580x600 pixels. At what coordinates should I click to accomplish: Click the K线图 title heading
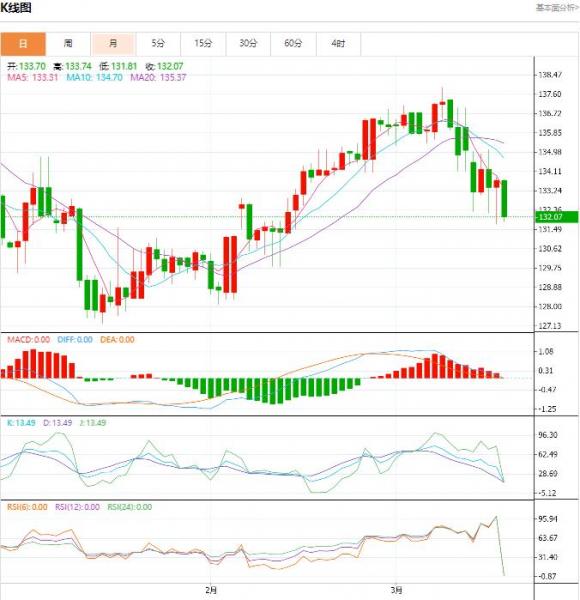click(x=16, y=8)
